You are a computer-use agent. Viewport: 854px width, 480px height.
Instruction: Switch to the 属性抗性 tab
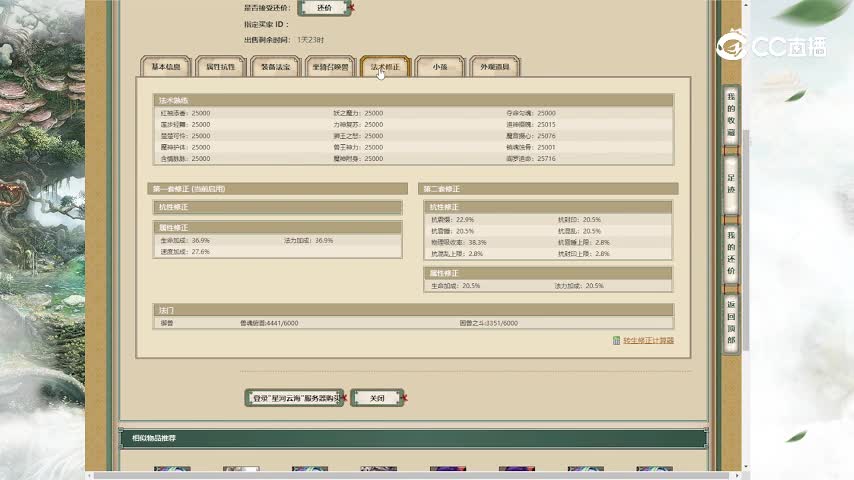click(x=219, y=67)
